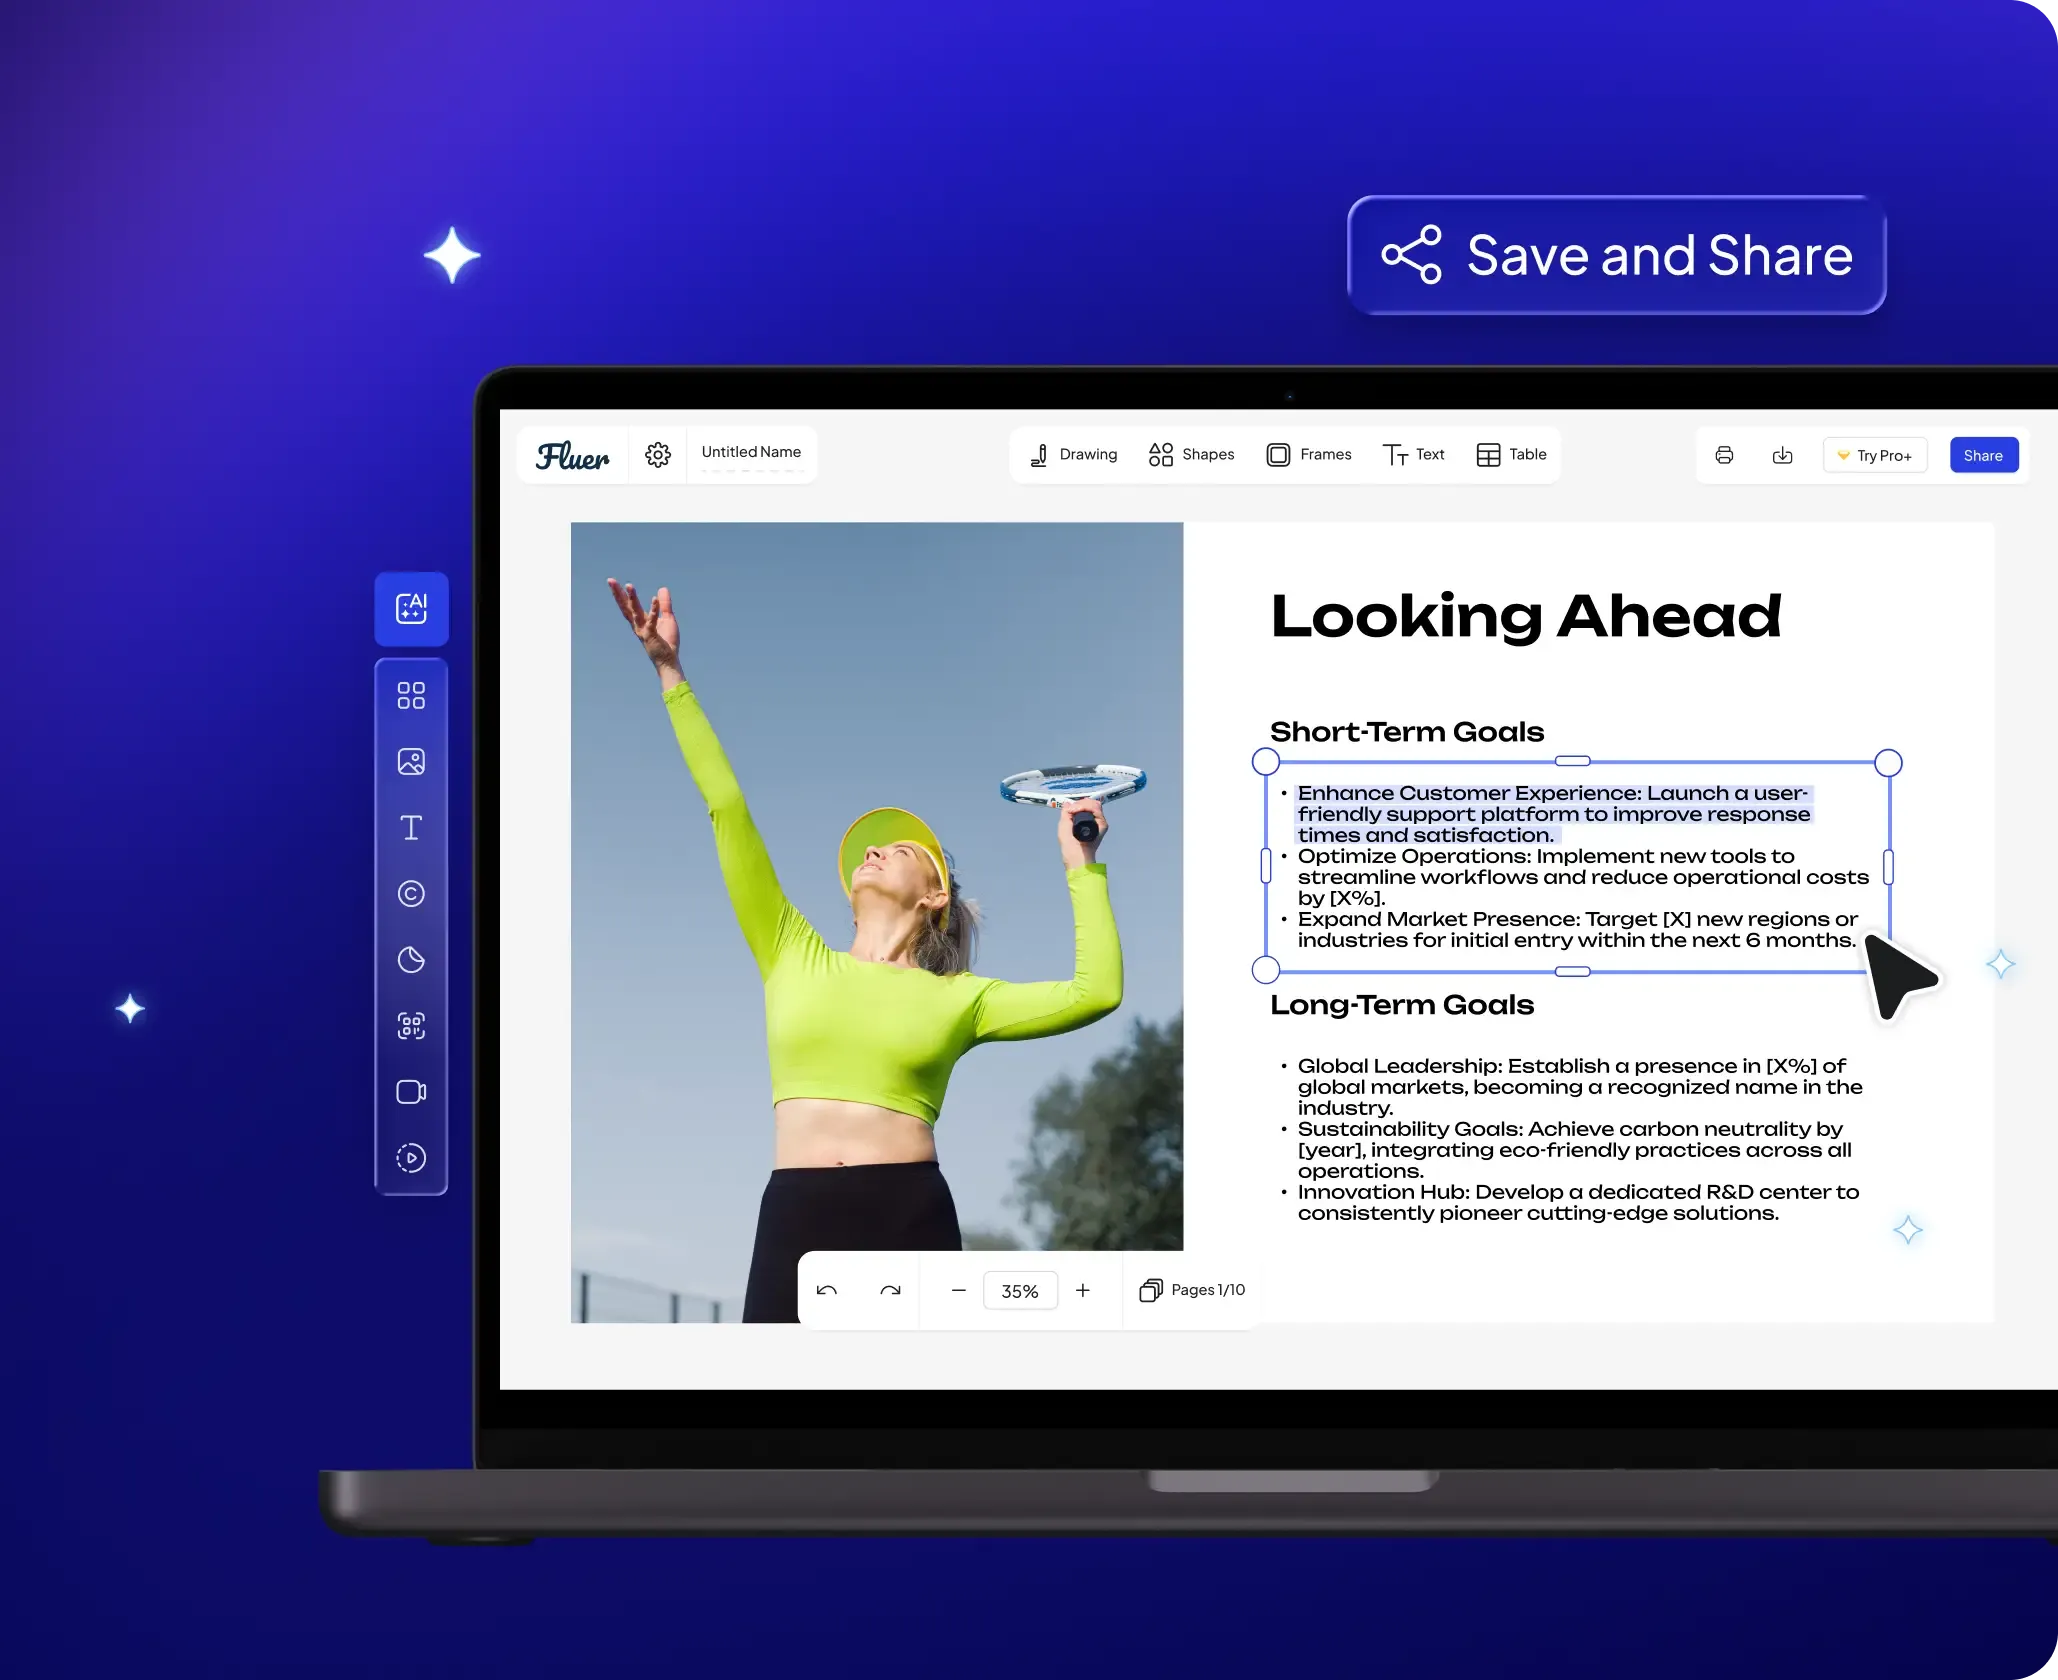Image resolution: width=2058 pixels, height=1680 pixels.
Task: Open the AI assistant sidebar tool
Action: pyautogui.click(x=411, y=608)
